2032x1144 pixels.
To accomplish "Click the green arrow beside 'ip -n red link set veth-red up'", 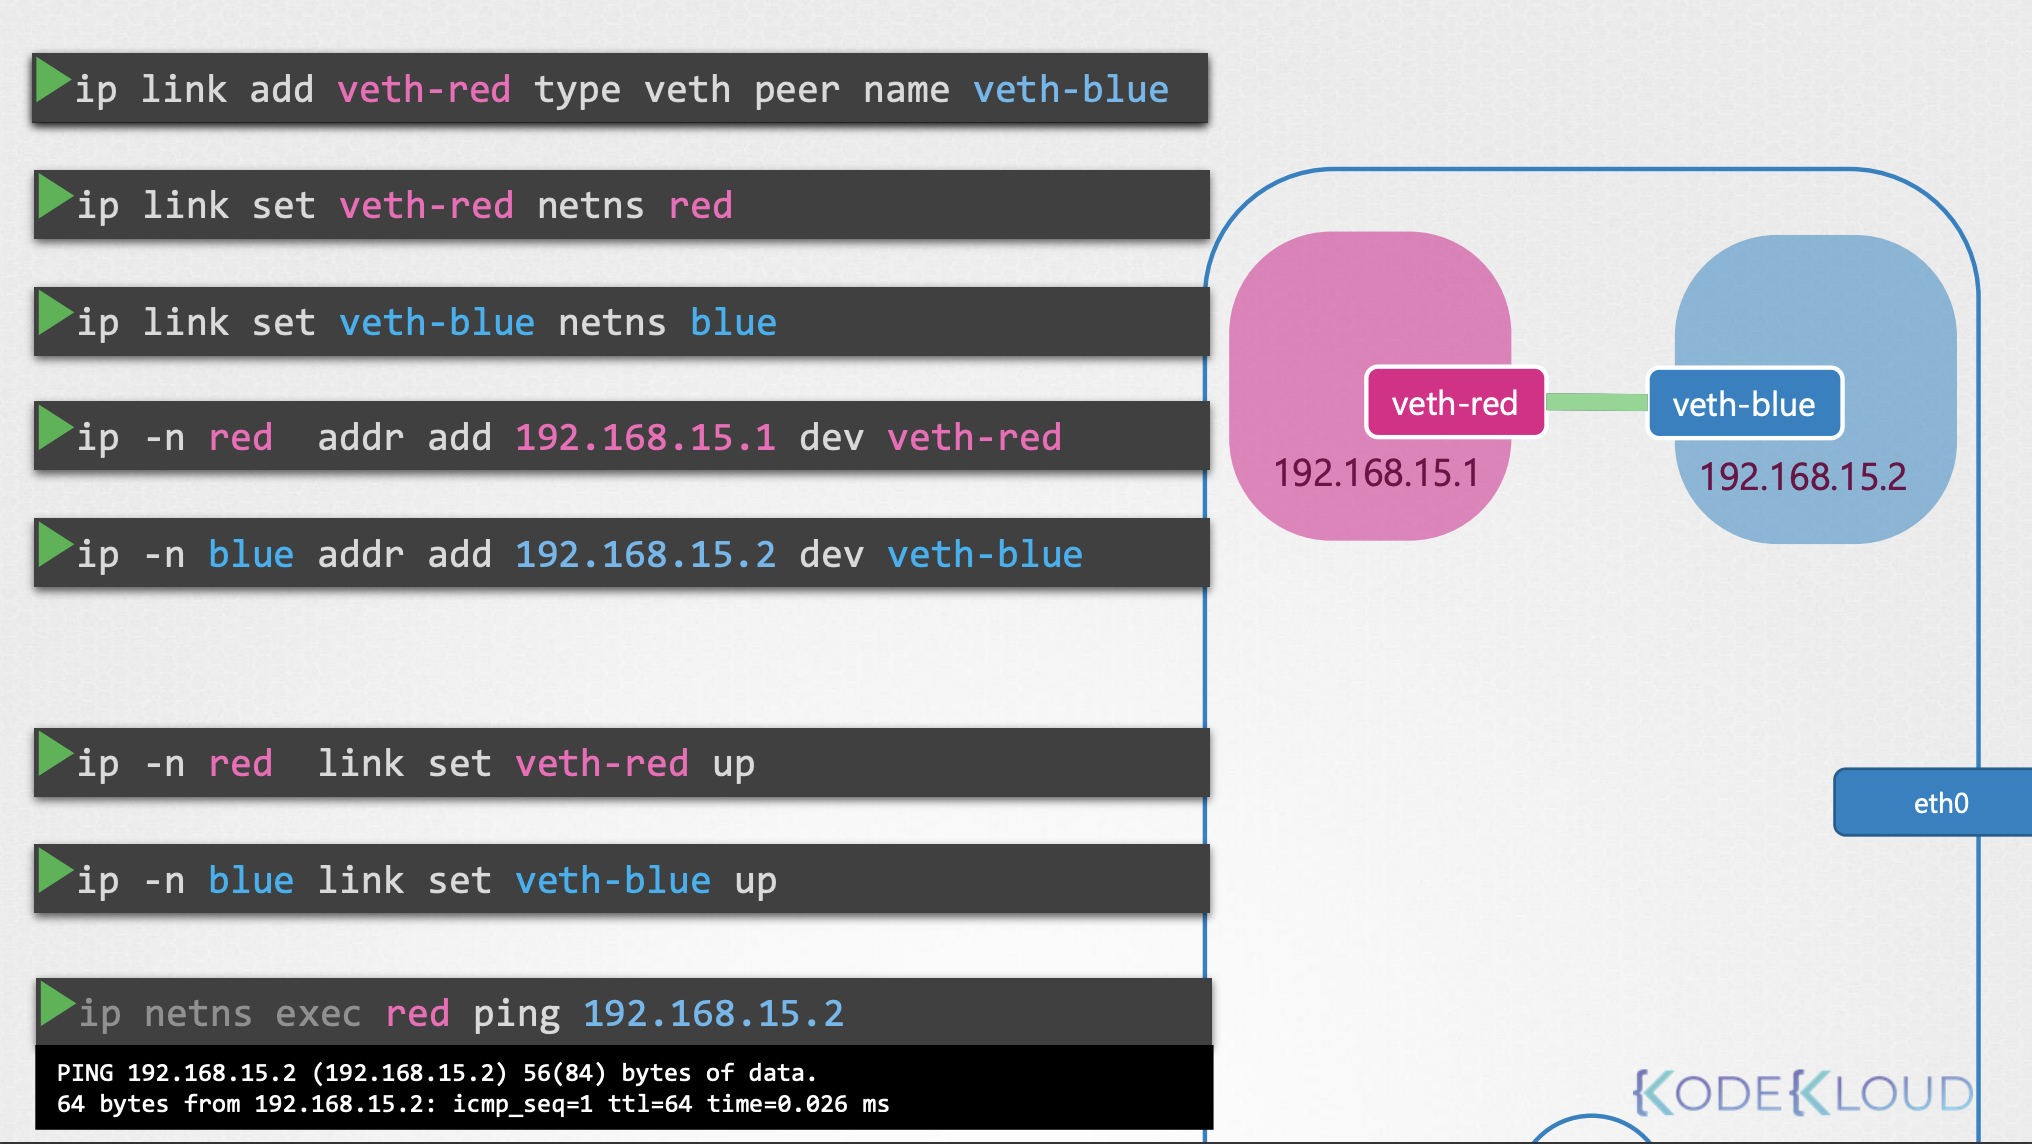I will coord(55,755).
